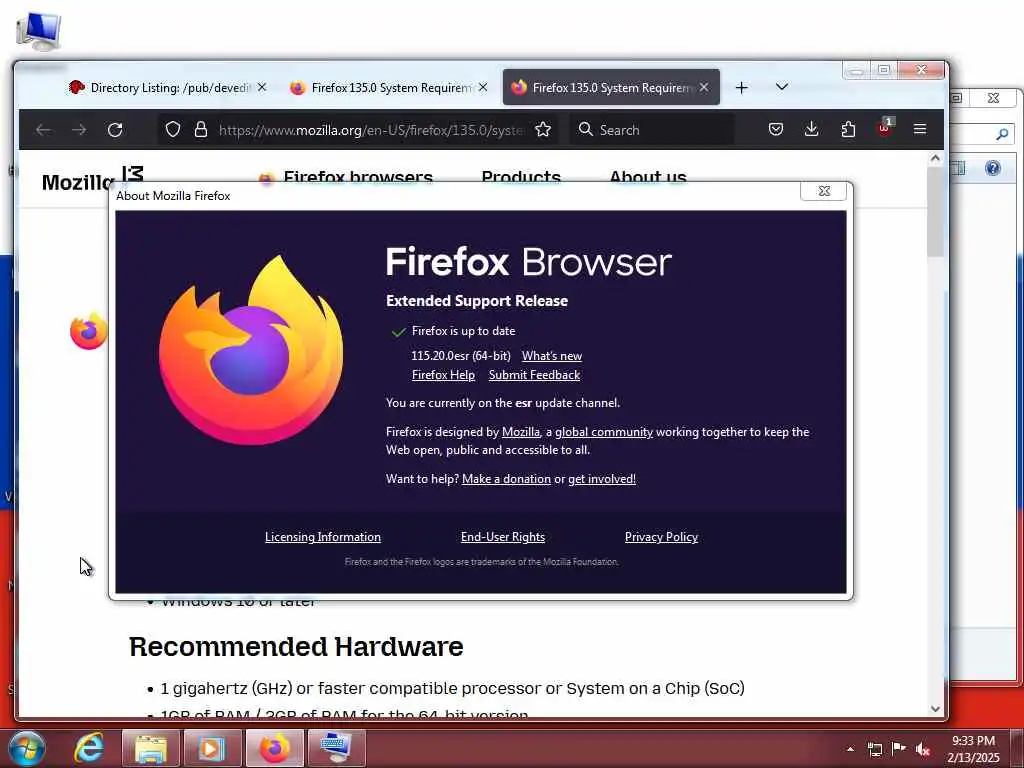Open the Windows Start button

coord(27,748)
